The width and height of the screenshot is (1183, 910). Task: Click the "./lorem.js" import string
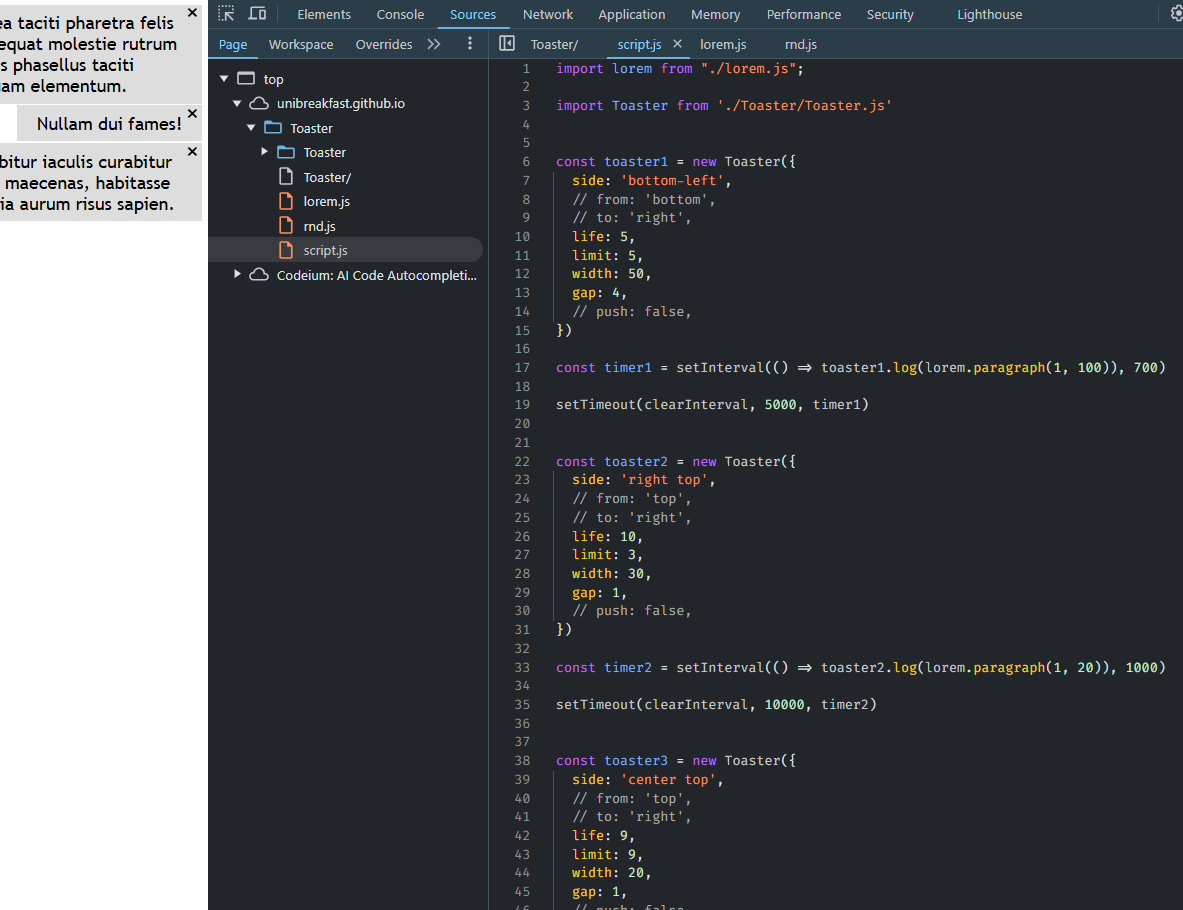[x=748, y=69]
